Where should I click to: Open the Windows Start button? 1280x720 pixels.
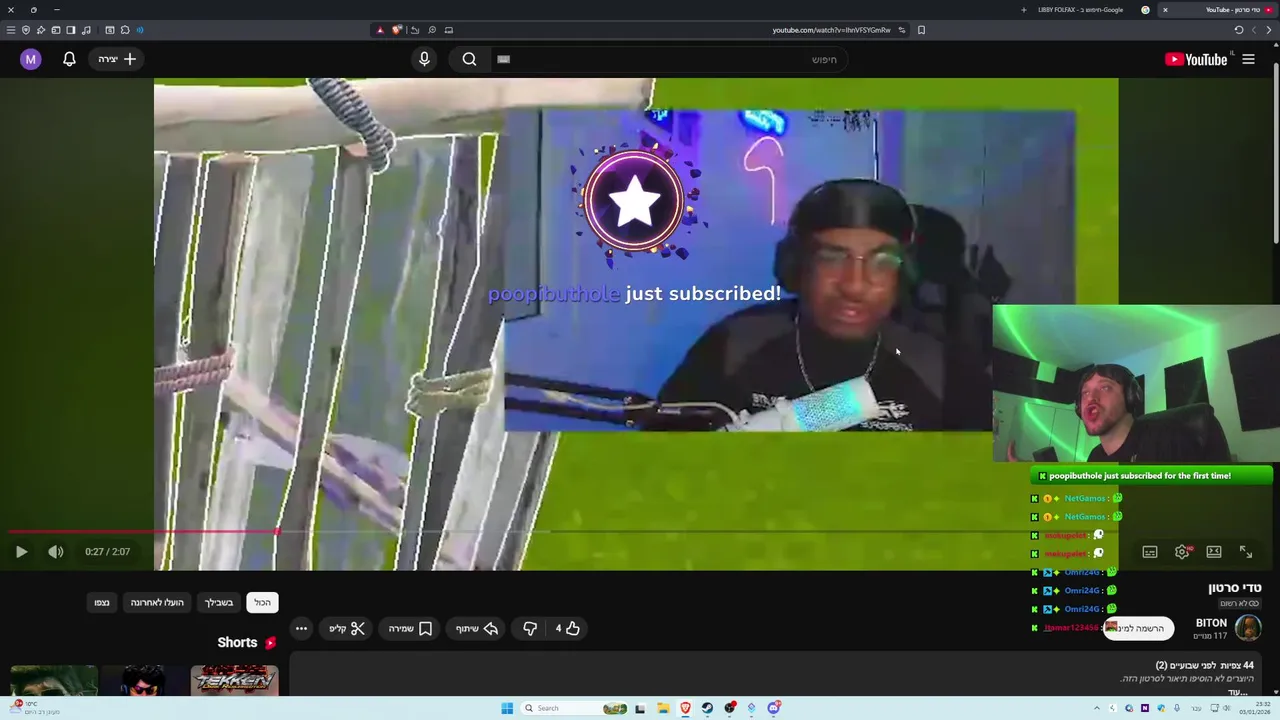point(507,708)
